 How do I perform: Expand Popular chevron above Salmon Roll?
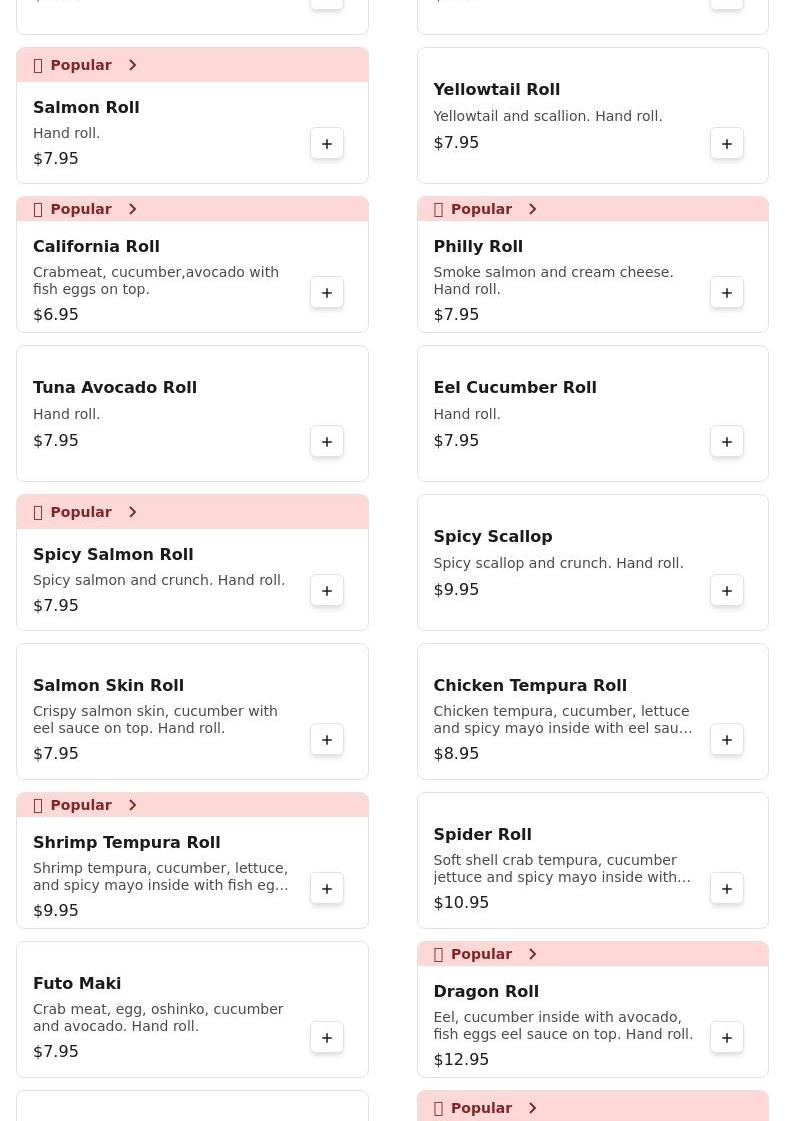click(x=132, y=65)
